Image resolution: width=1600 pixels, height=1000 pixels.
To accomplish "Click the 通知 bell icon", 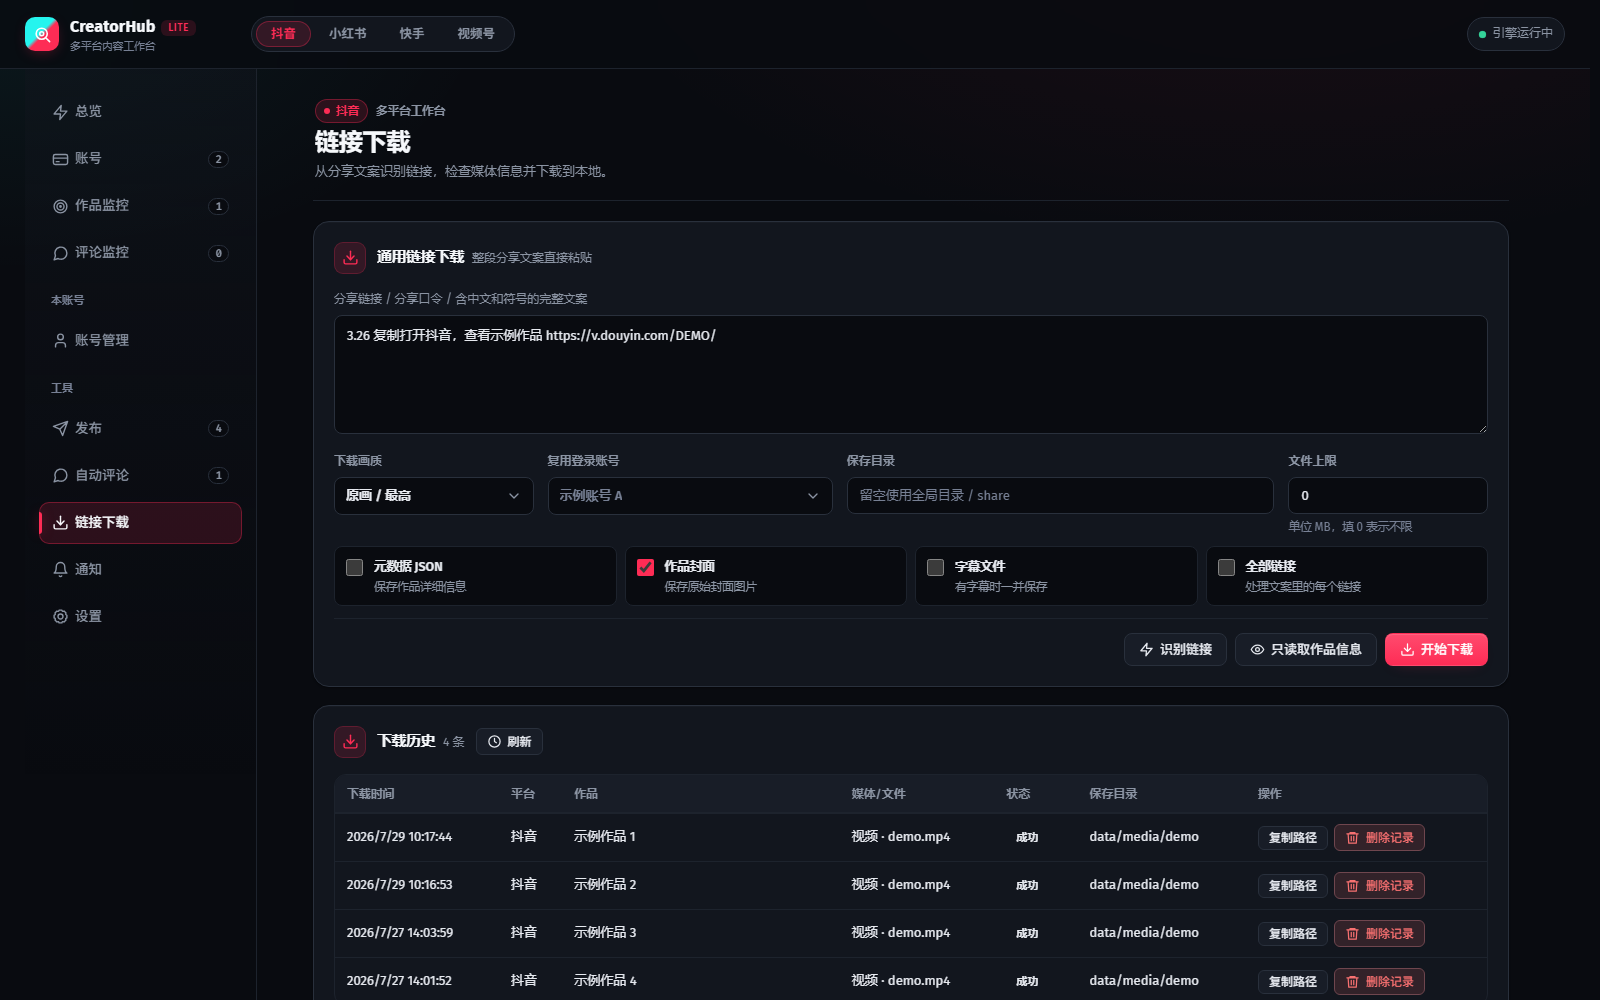I will click(60, 570).
